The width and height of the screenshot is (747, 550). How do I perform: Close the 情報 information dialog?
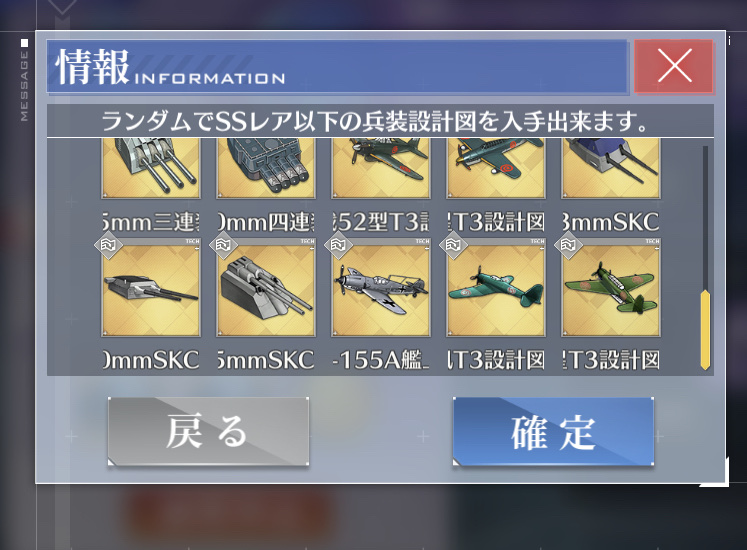click(x=674, y=66)
